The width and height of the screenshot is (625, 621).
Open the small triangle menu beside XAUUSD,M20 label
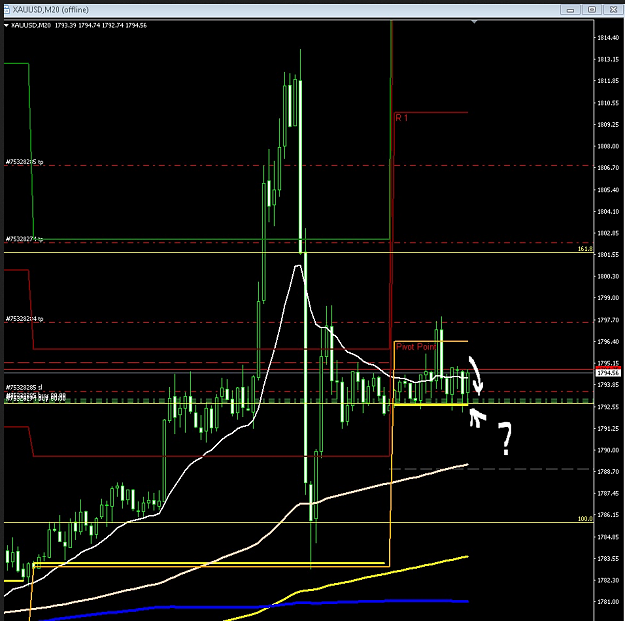(x=6, y=26)
